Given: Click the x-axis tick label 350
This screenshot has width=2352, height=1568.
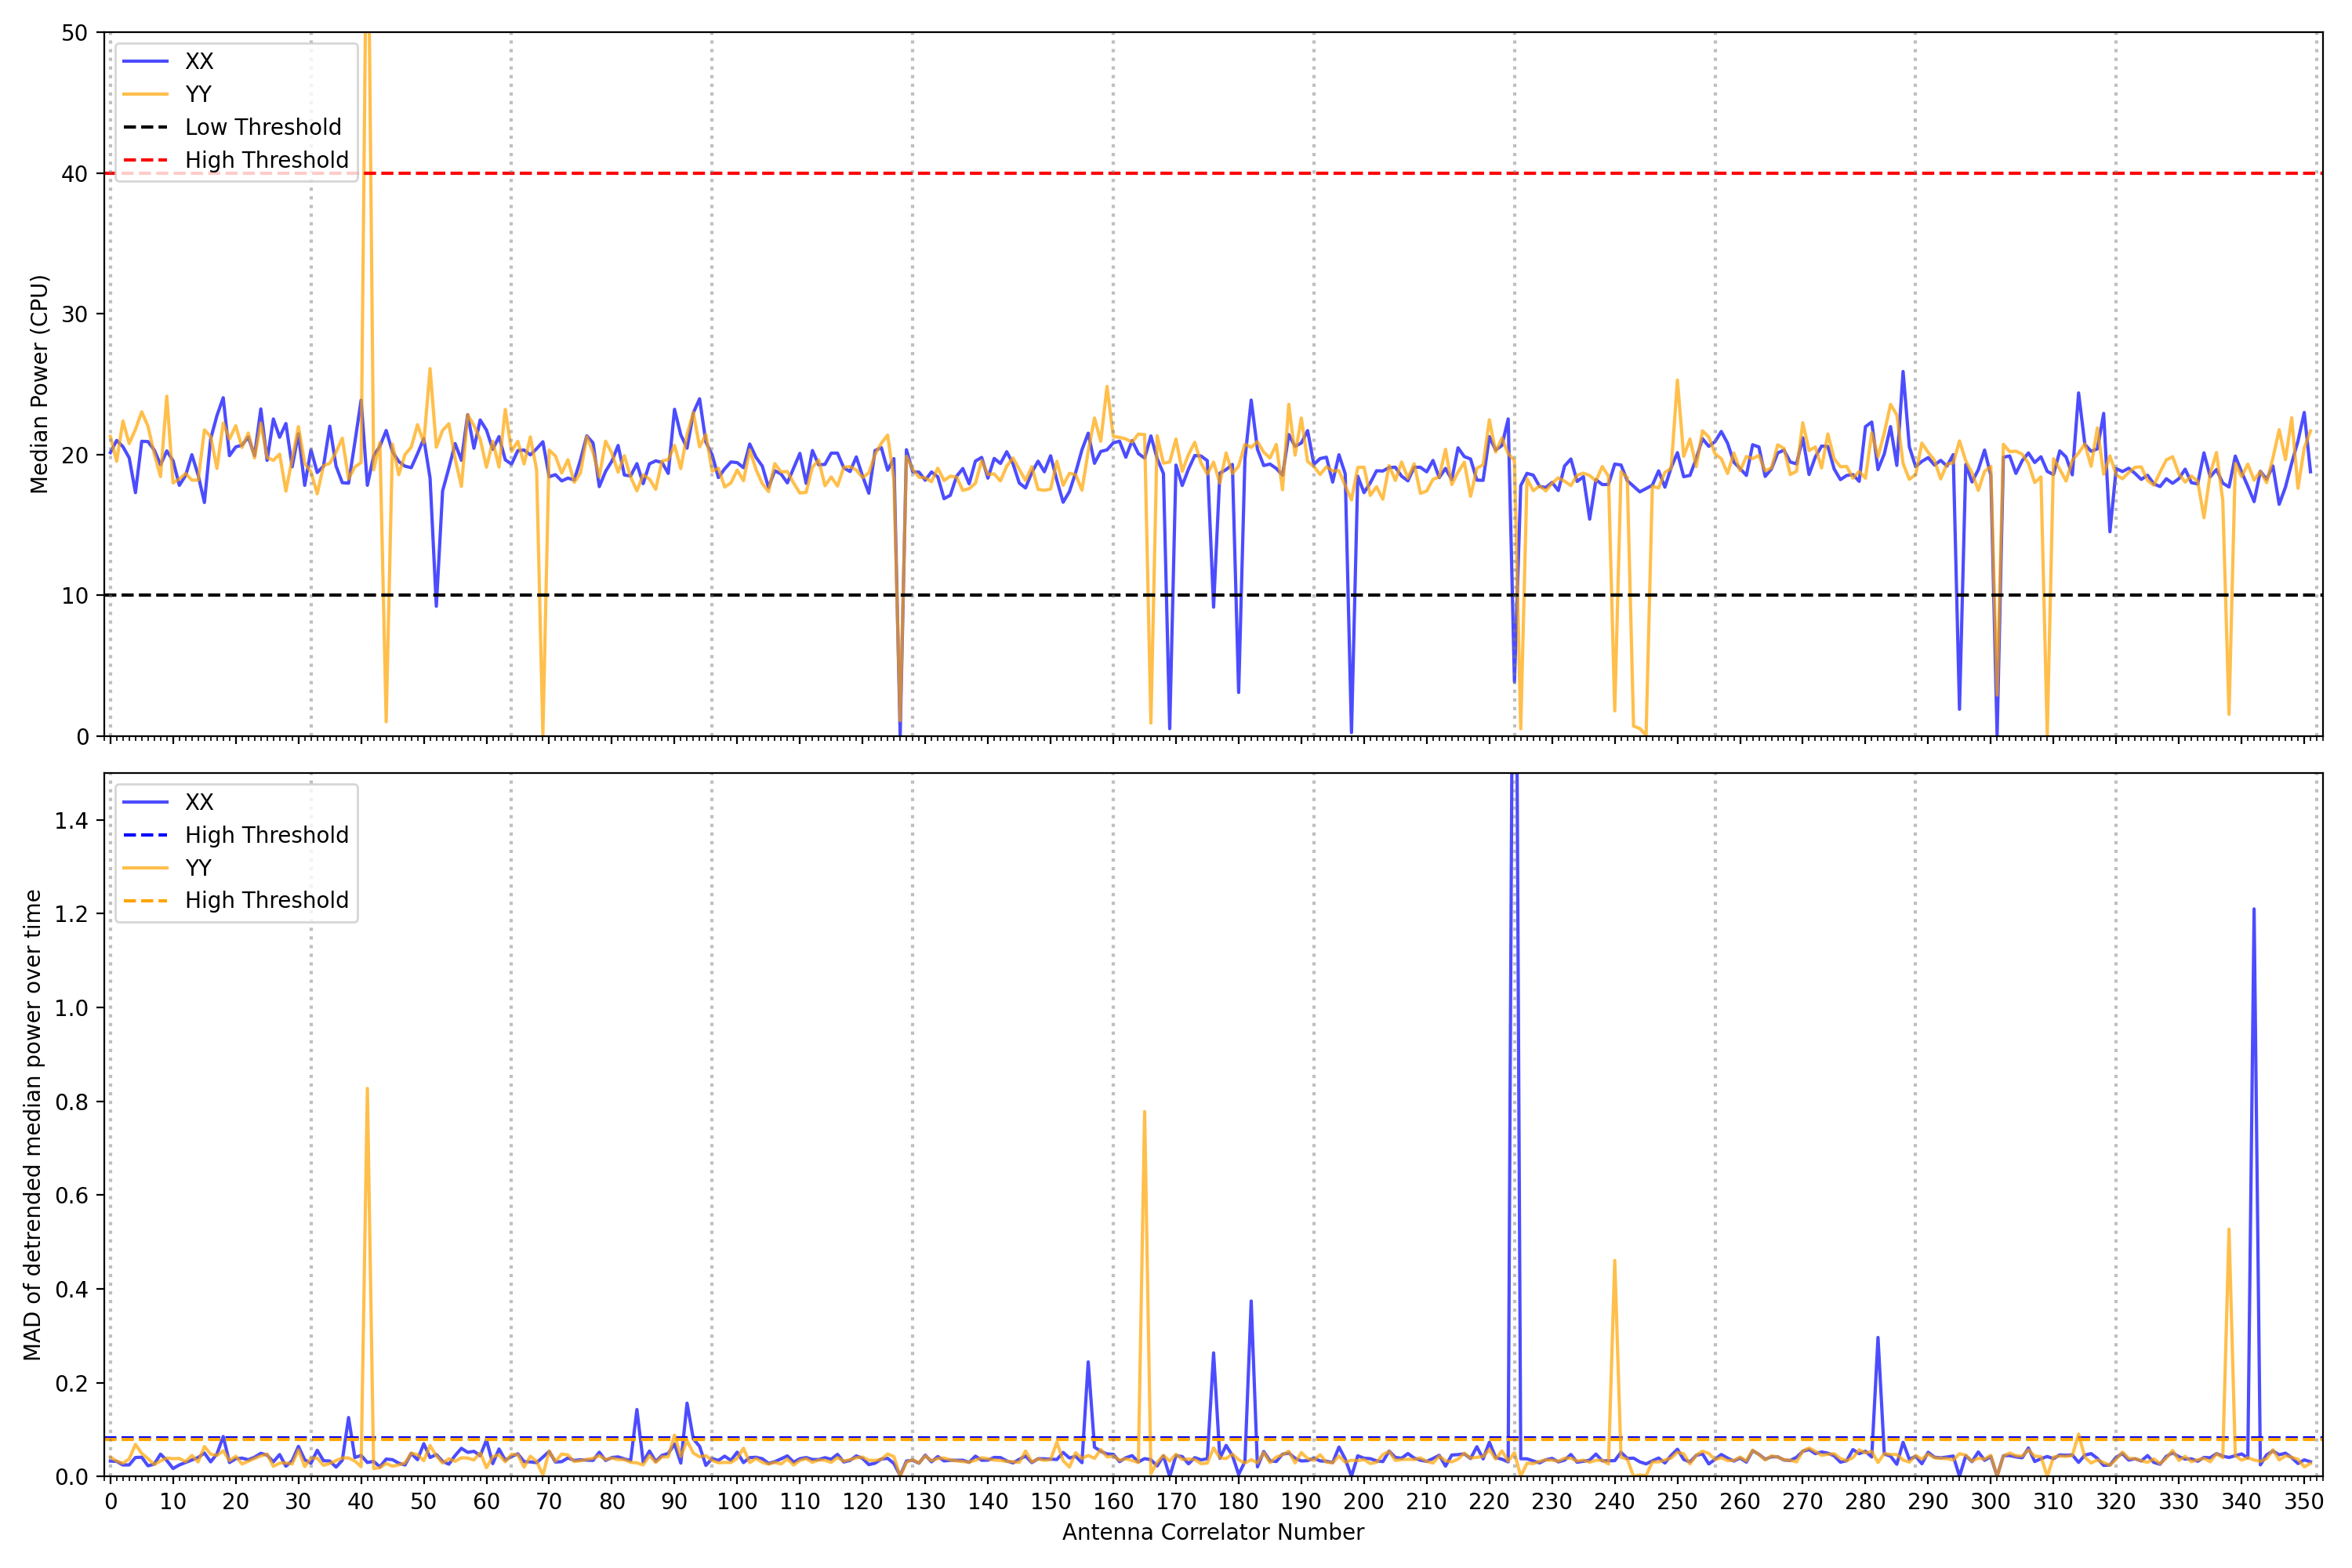Looking at the screenshot, I should click(x=2303, y=1502).
